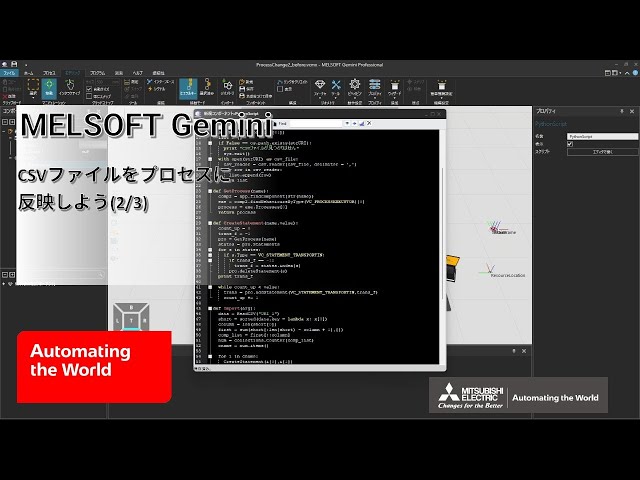Select the B face on view cube
This screenshot has width=640, height=480.
point(131,307)
